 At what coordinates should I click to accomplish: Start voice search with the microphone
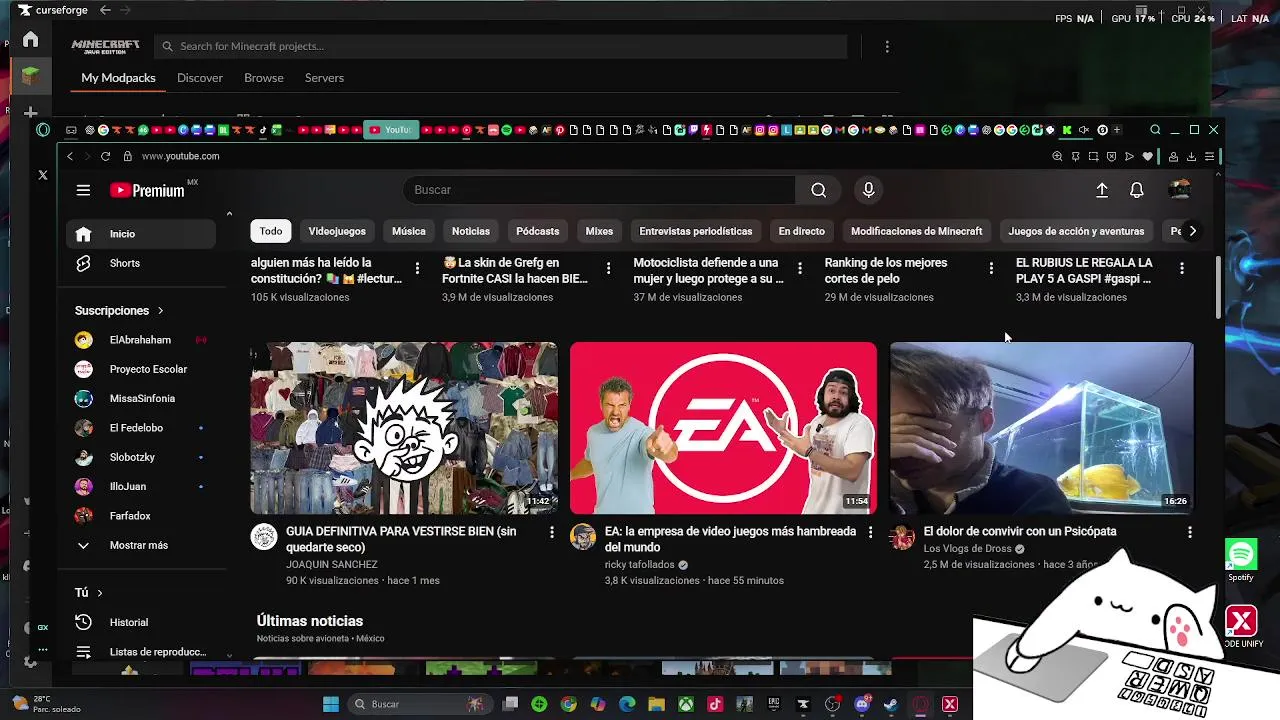868,190
